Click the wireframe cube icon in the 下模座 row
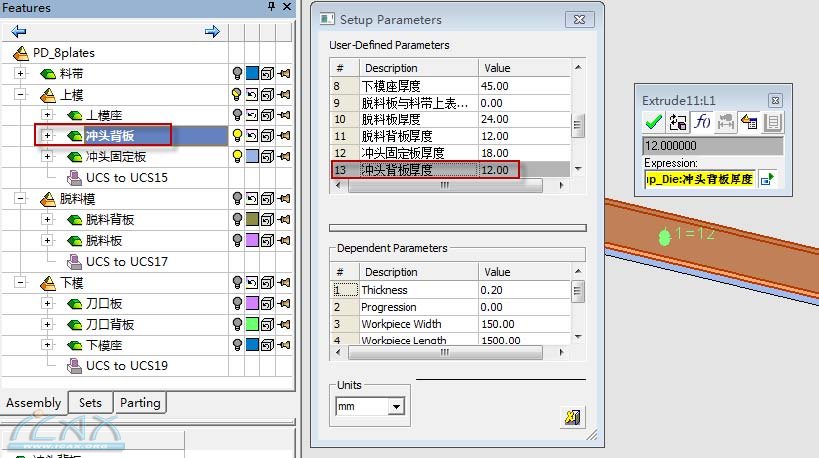The image size is (819, 458). coord(267,345)
